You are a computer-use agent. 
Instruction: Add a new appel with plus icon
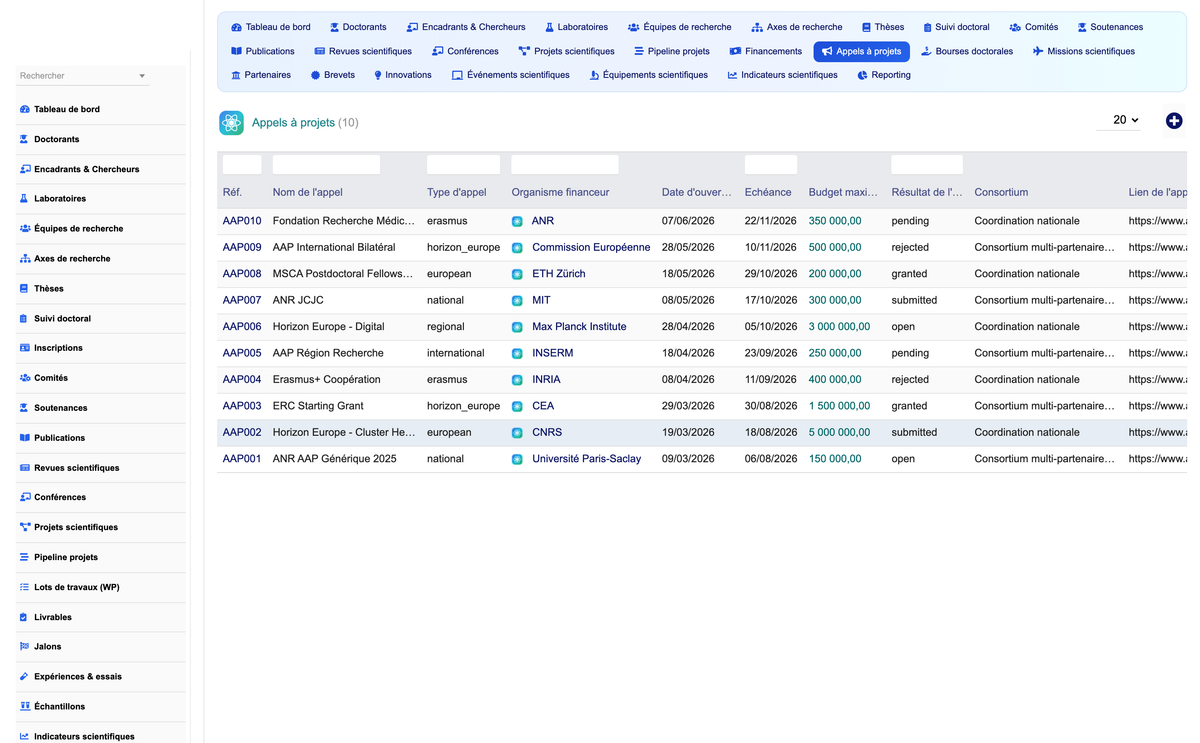[x=1174, y=120]
